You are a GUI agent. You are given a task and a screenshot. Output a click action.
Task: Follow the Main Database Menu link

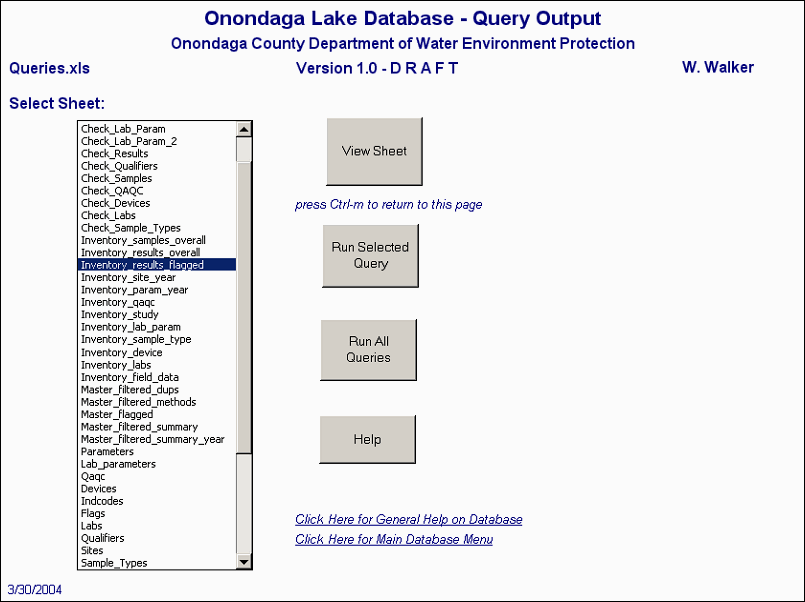[394, 539]
